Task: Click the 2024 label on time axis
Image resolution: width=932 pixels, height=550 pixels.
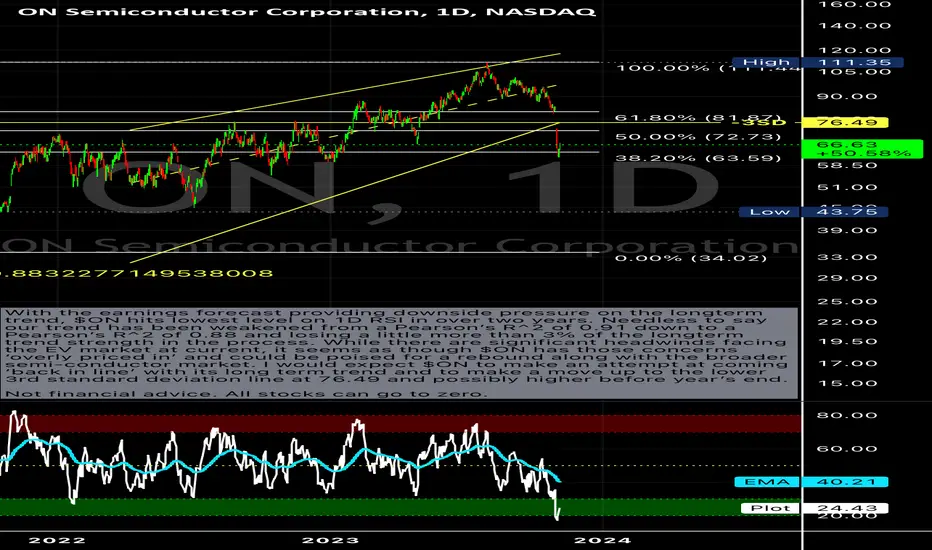Action: pos(602,540)
